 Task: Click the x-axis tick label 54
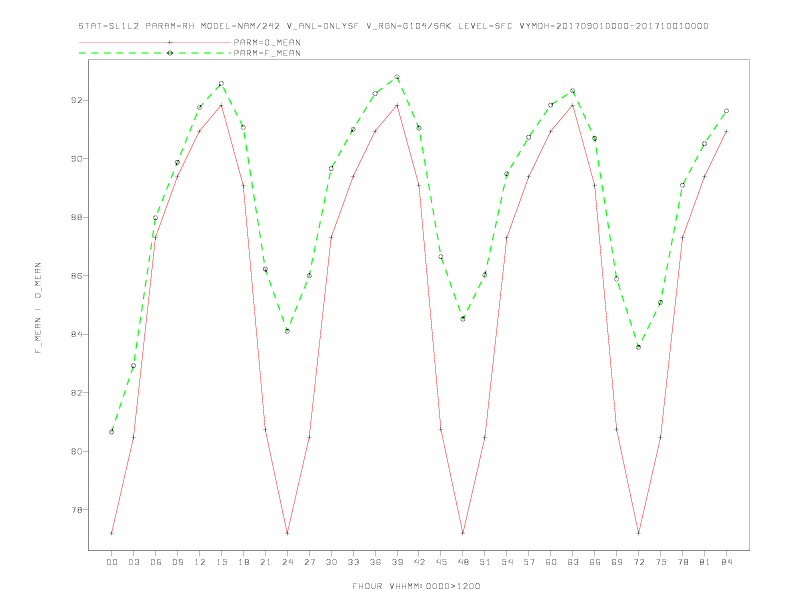click(507, 562)
